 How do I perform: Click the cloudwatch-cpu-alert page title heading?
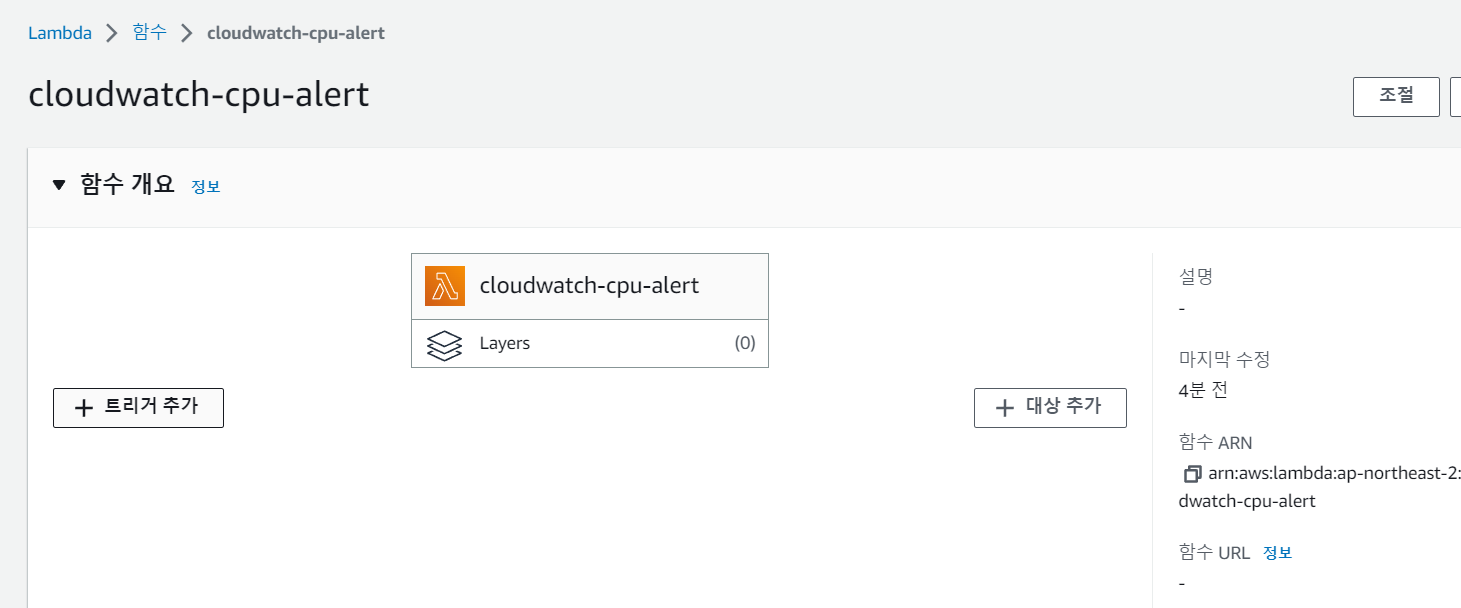tap(199, 95)
